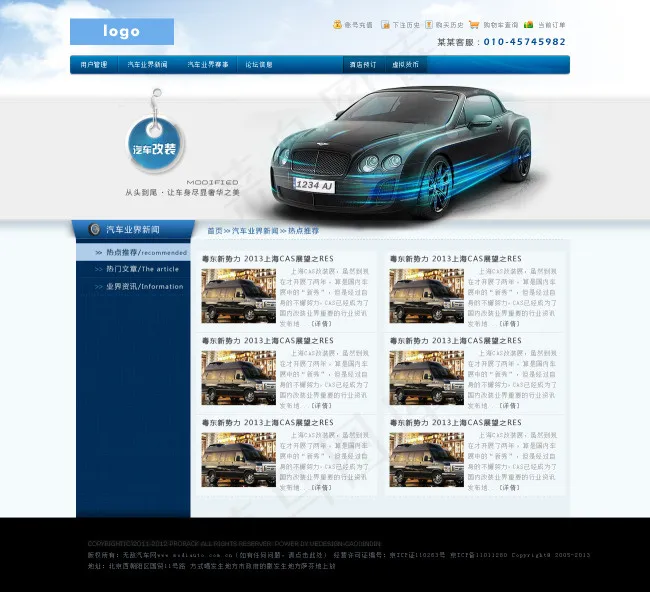
Task: Click the 购买历史 icon in top bar
Action: point(429,24)
